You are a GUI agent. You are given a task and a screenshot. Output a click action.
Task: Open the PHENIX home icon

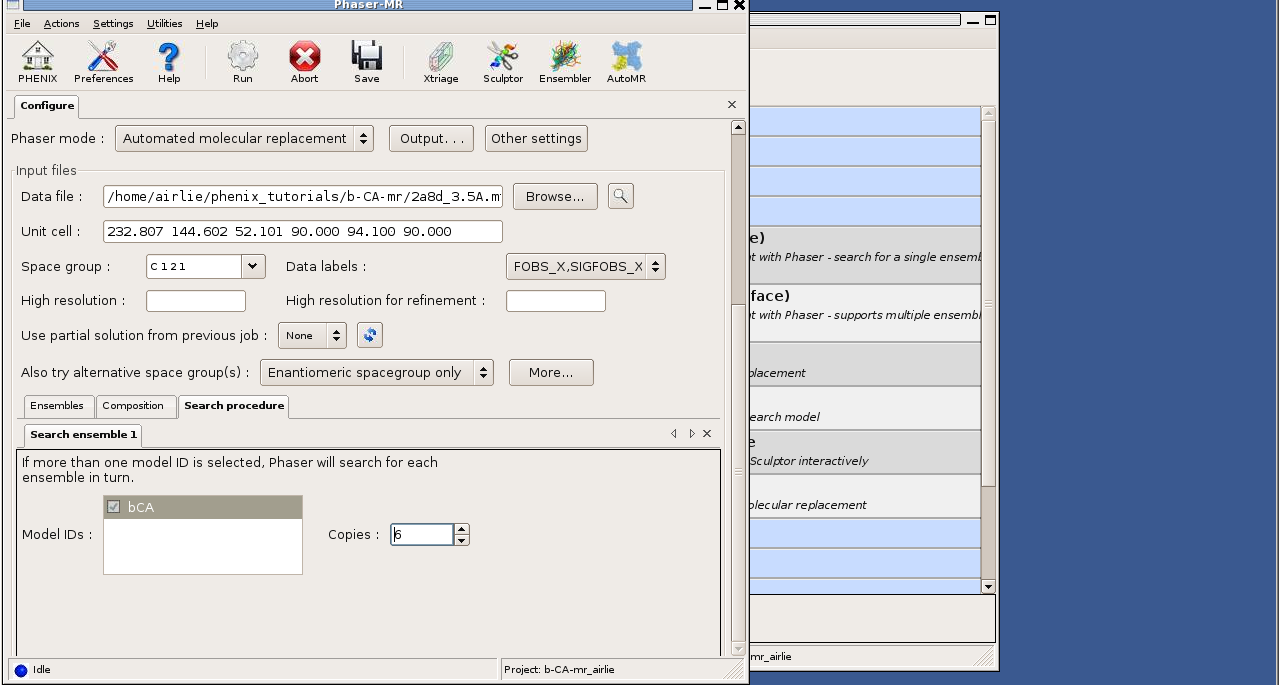pos(37,62)
